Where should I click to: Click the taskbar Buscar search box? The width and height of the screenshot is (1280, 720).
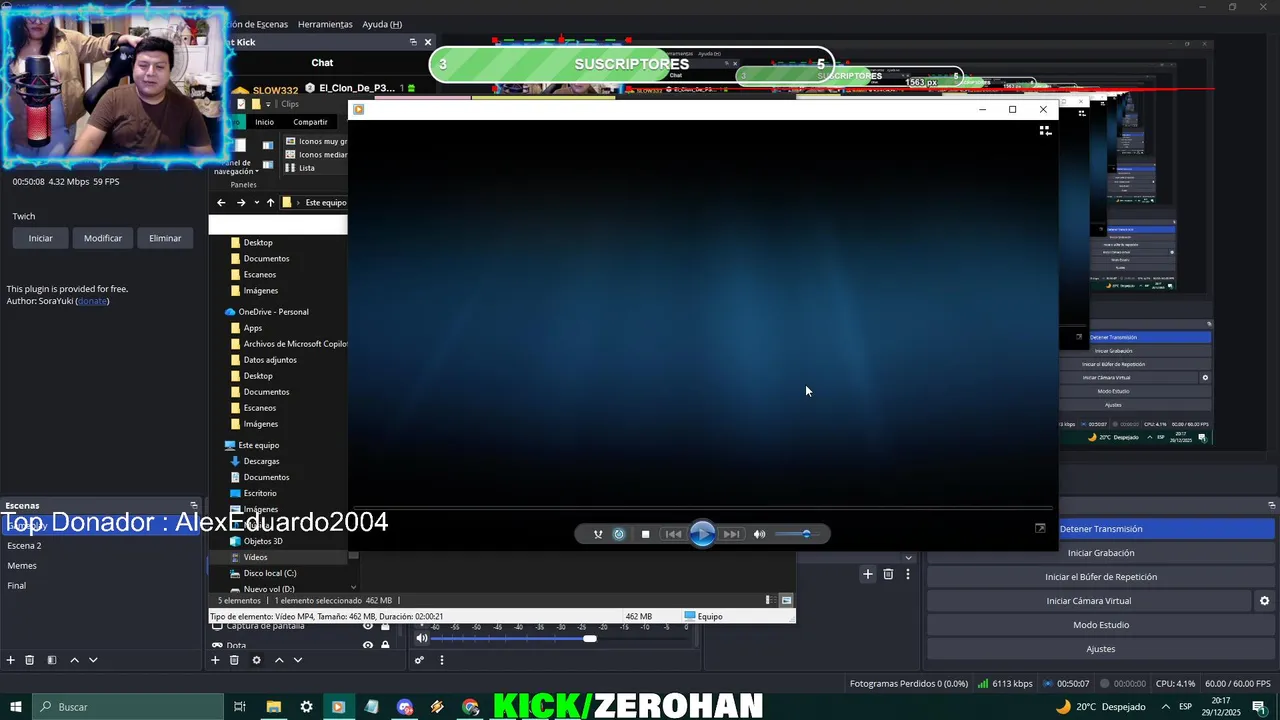(127, 707)
